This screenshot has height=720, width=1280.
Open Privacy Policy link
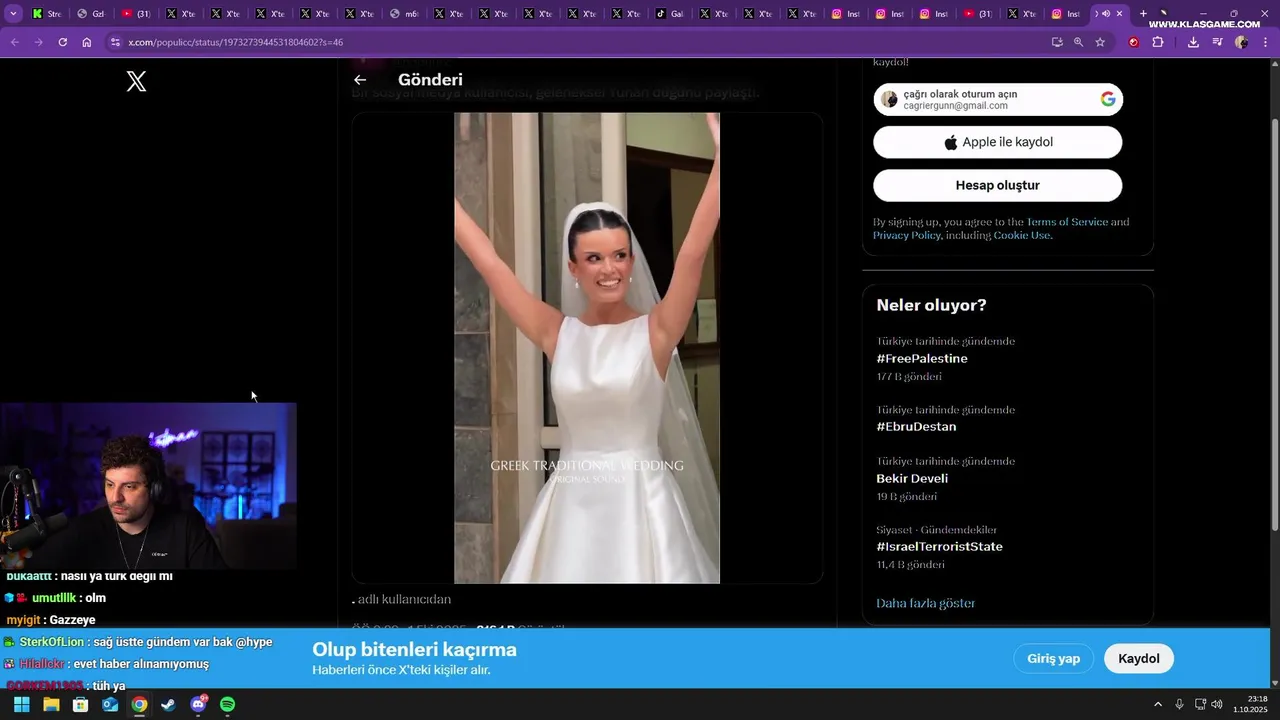point(906,235)
